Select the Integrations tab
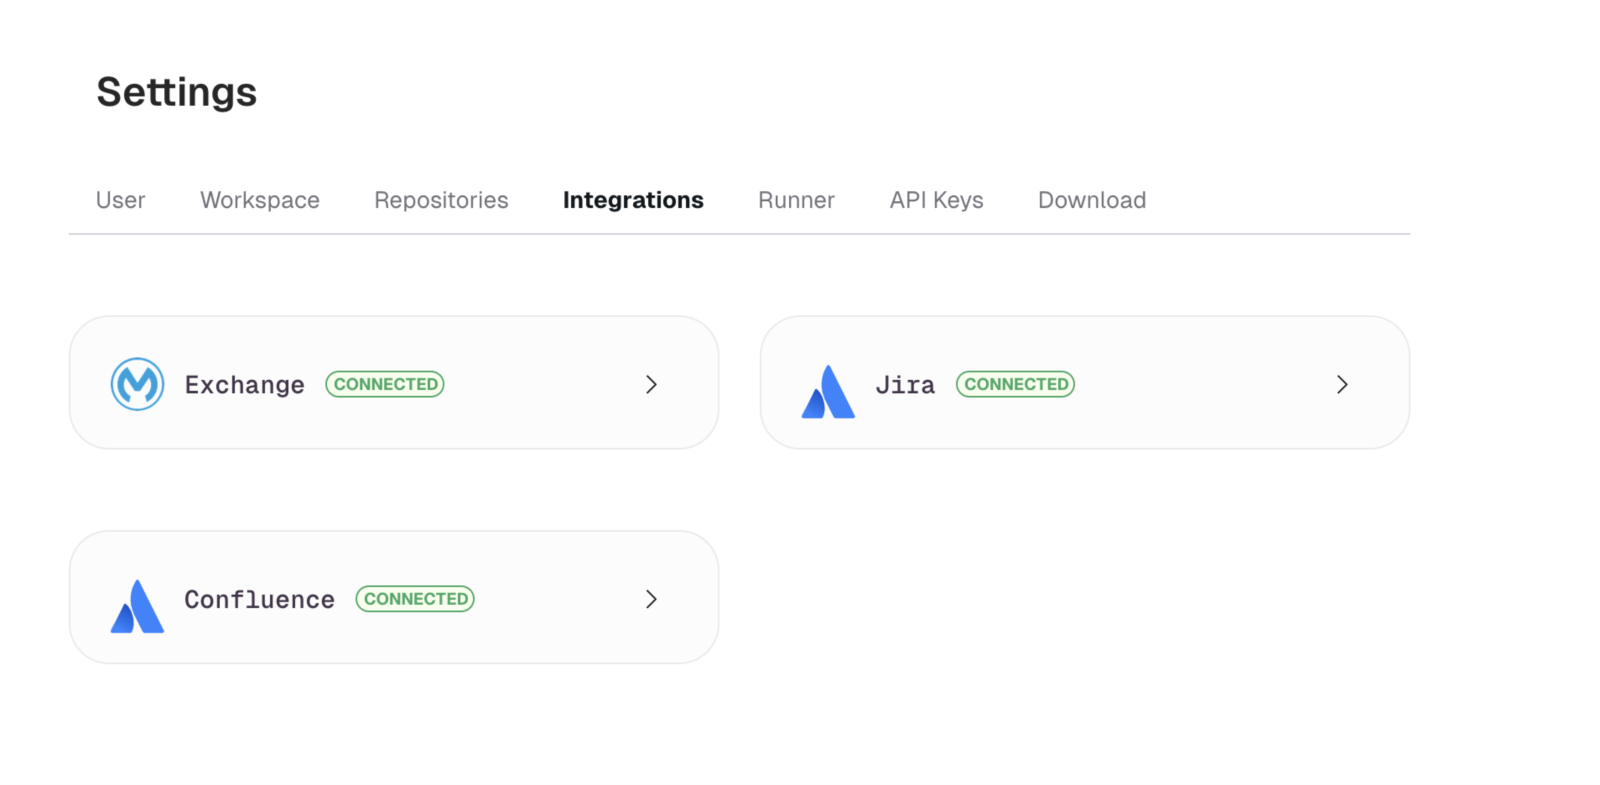The image size is (1600, 785). (633, 200)
